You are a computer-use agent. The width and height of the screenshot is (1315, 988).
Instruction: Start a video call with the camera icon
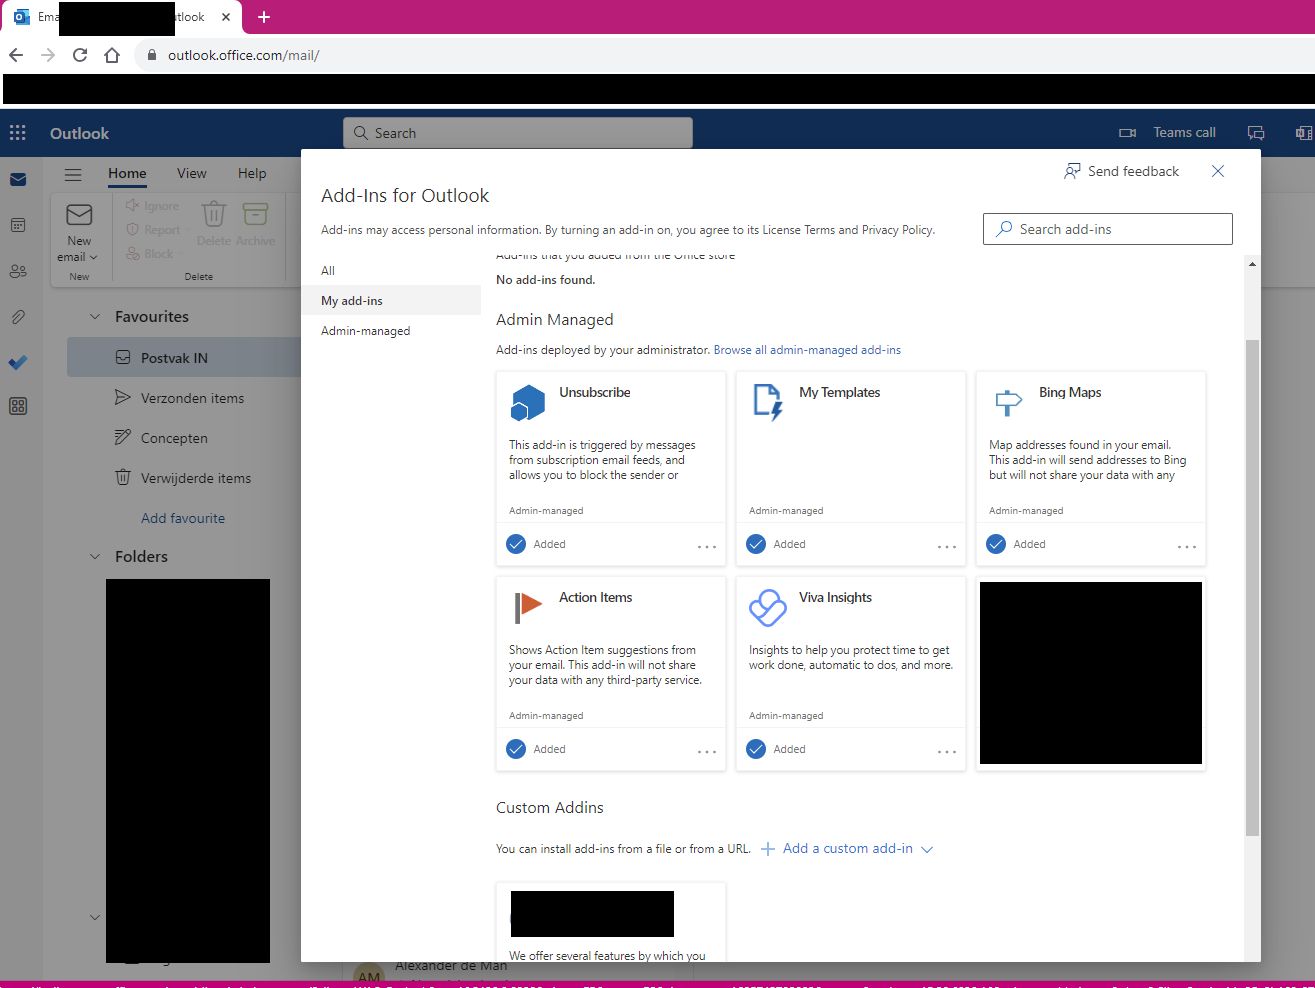(1127, 132)
